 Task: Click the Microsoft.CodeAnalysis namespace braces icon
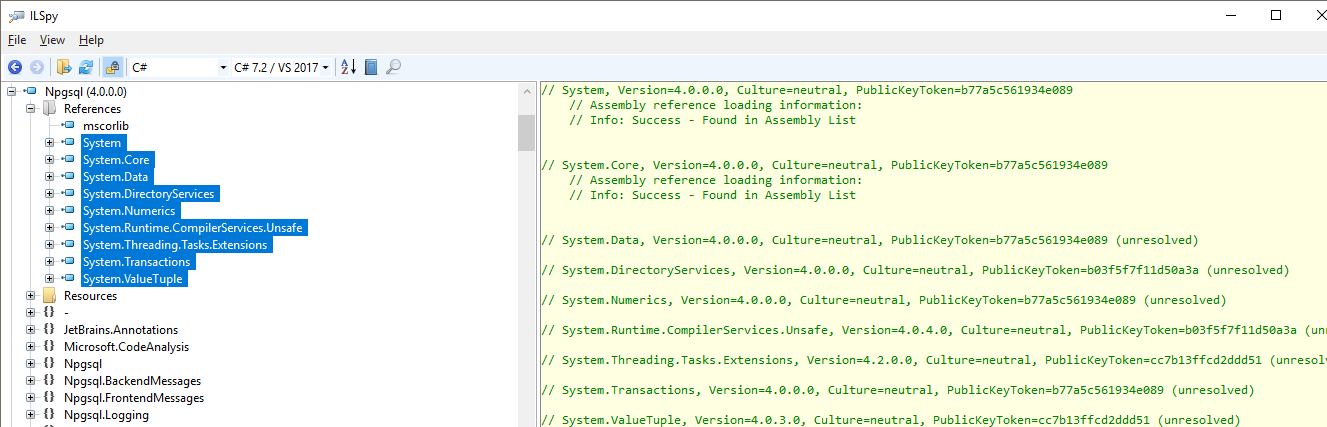[48, 347]
